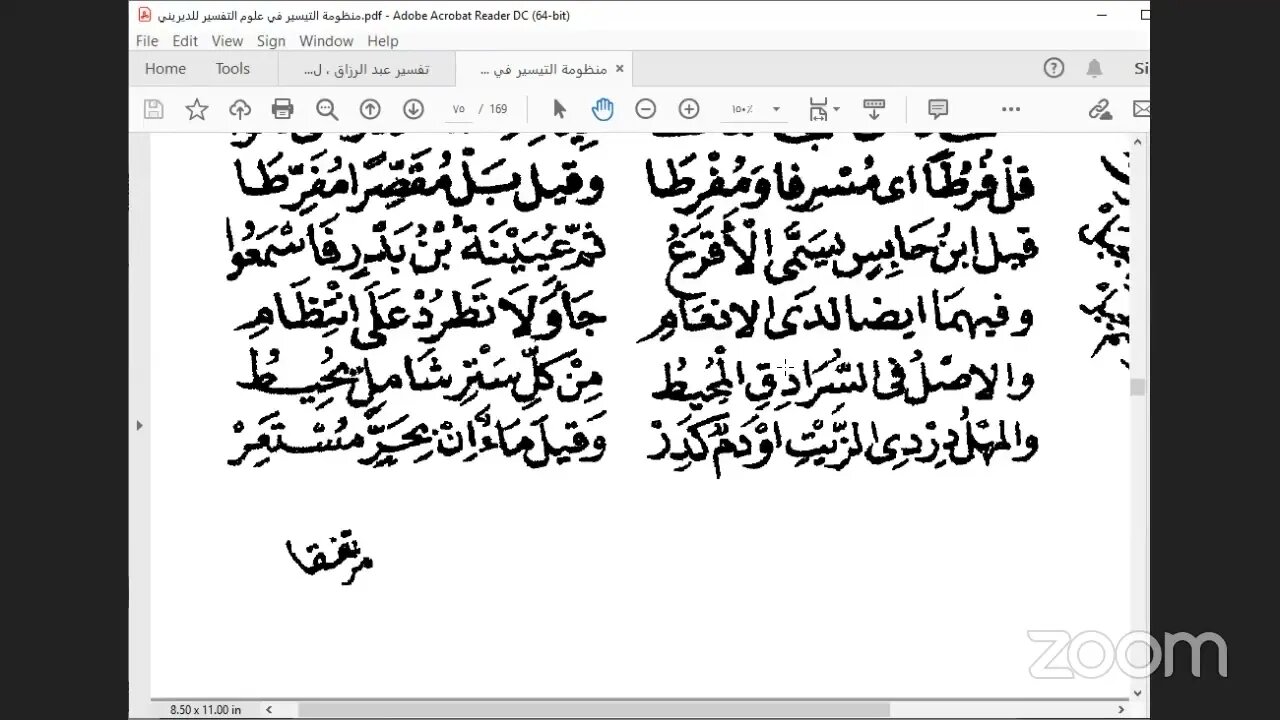Click the Save file icon

coord(153,109)
